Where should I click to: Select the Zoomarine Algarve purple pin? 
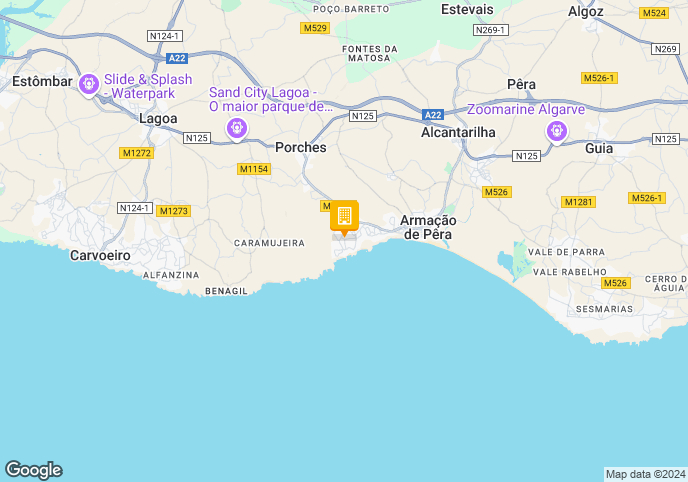pos(557,132)
